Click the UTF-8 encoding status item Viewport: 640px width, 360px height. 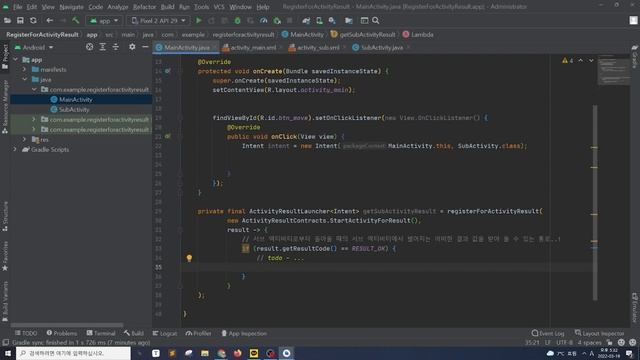[564, 343]
